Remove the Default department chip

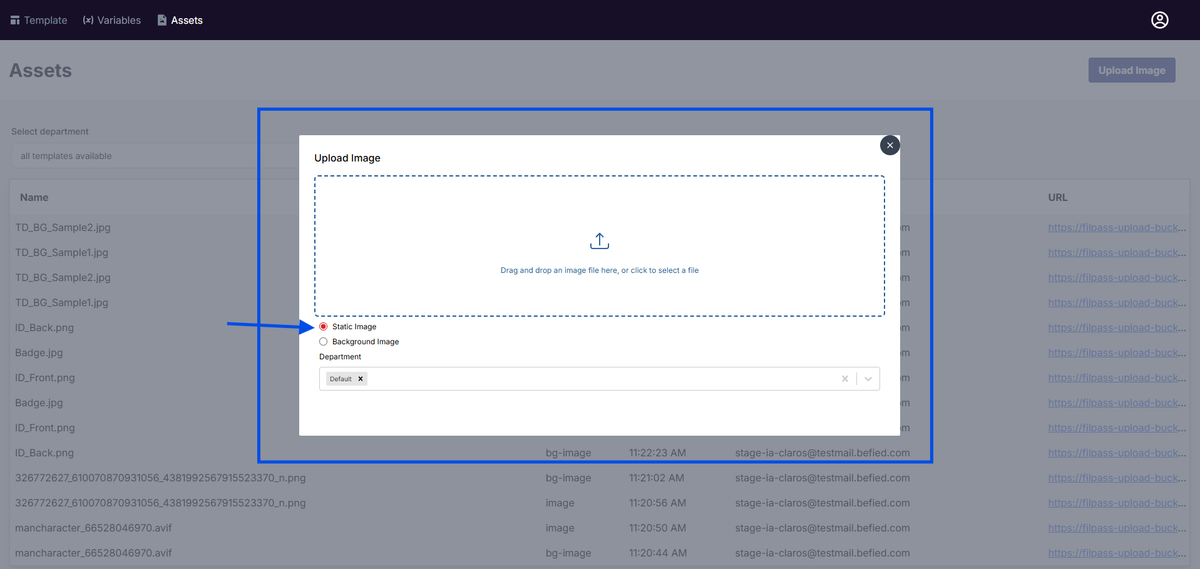pyautogui.click(x=360, y=379)
